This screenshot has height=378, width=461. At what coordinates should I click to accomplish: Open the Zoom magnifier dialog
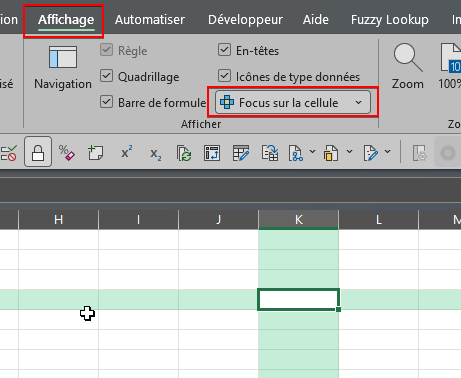408,67
